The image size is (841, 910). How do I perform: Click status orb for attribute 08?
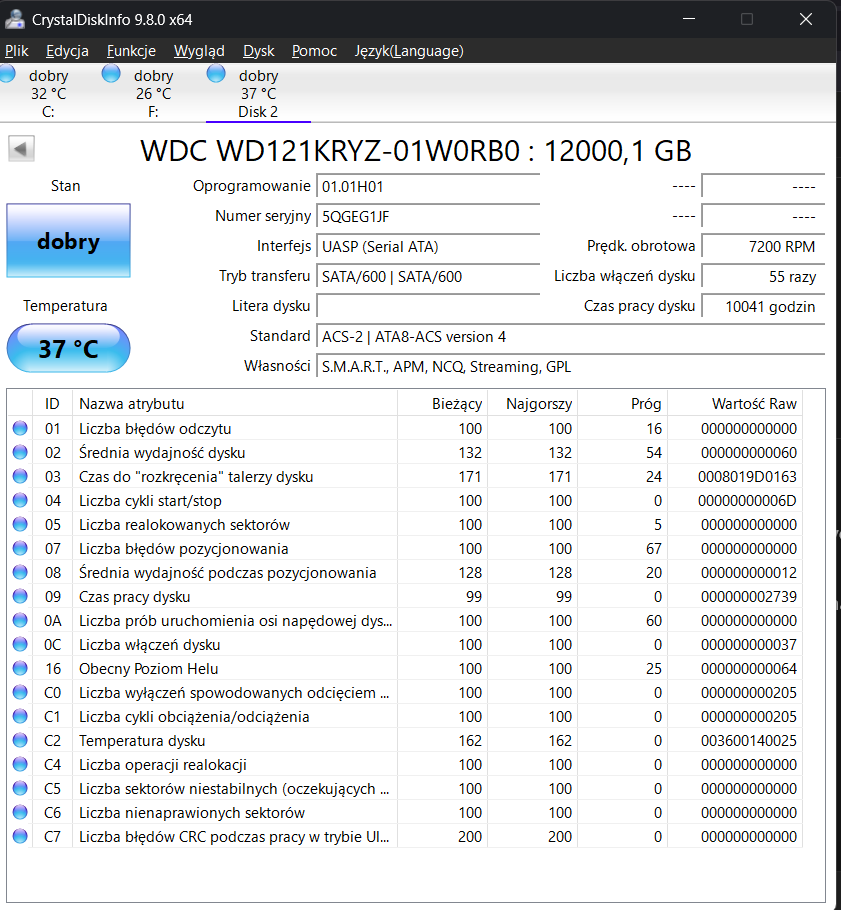click(20, 572)
